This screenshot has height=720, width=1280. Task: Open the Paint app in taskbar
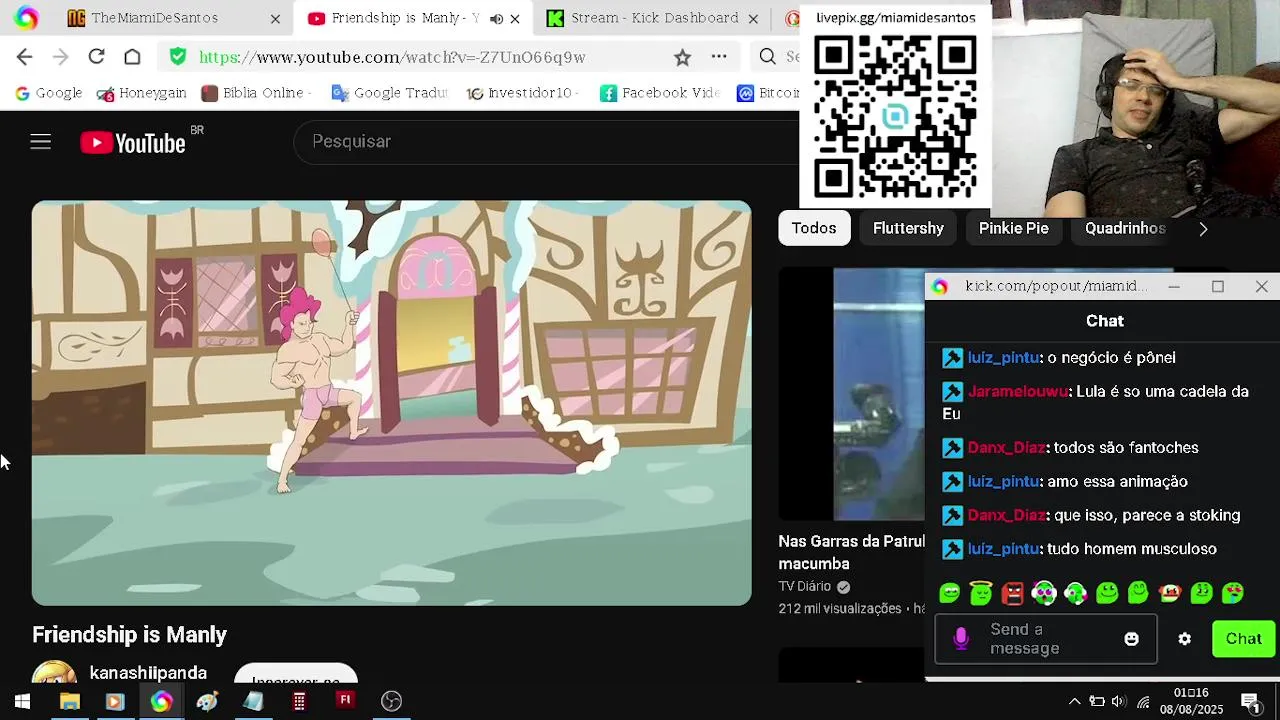point(207,701)
